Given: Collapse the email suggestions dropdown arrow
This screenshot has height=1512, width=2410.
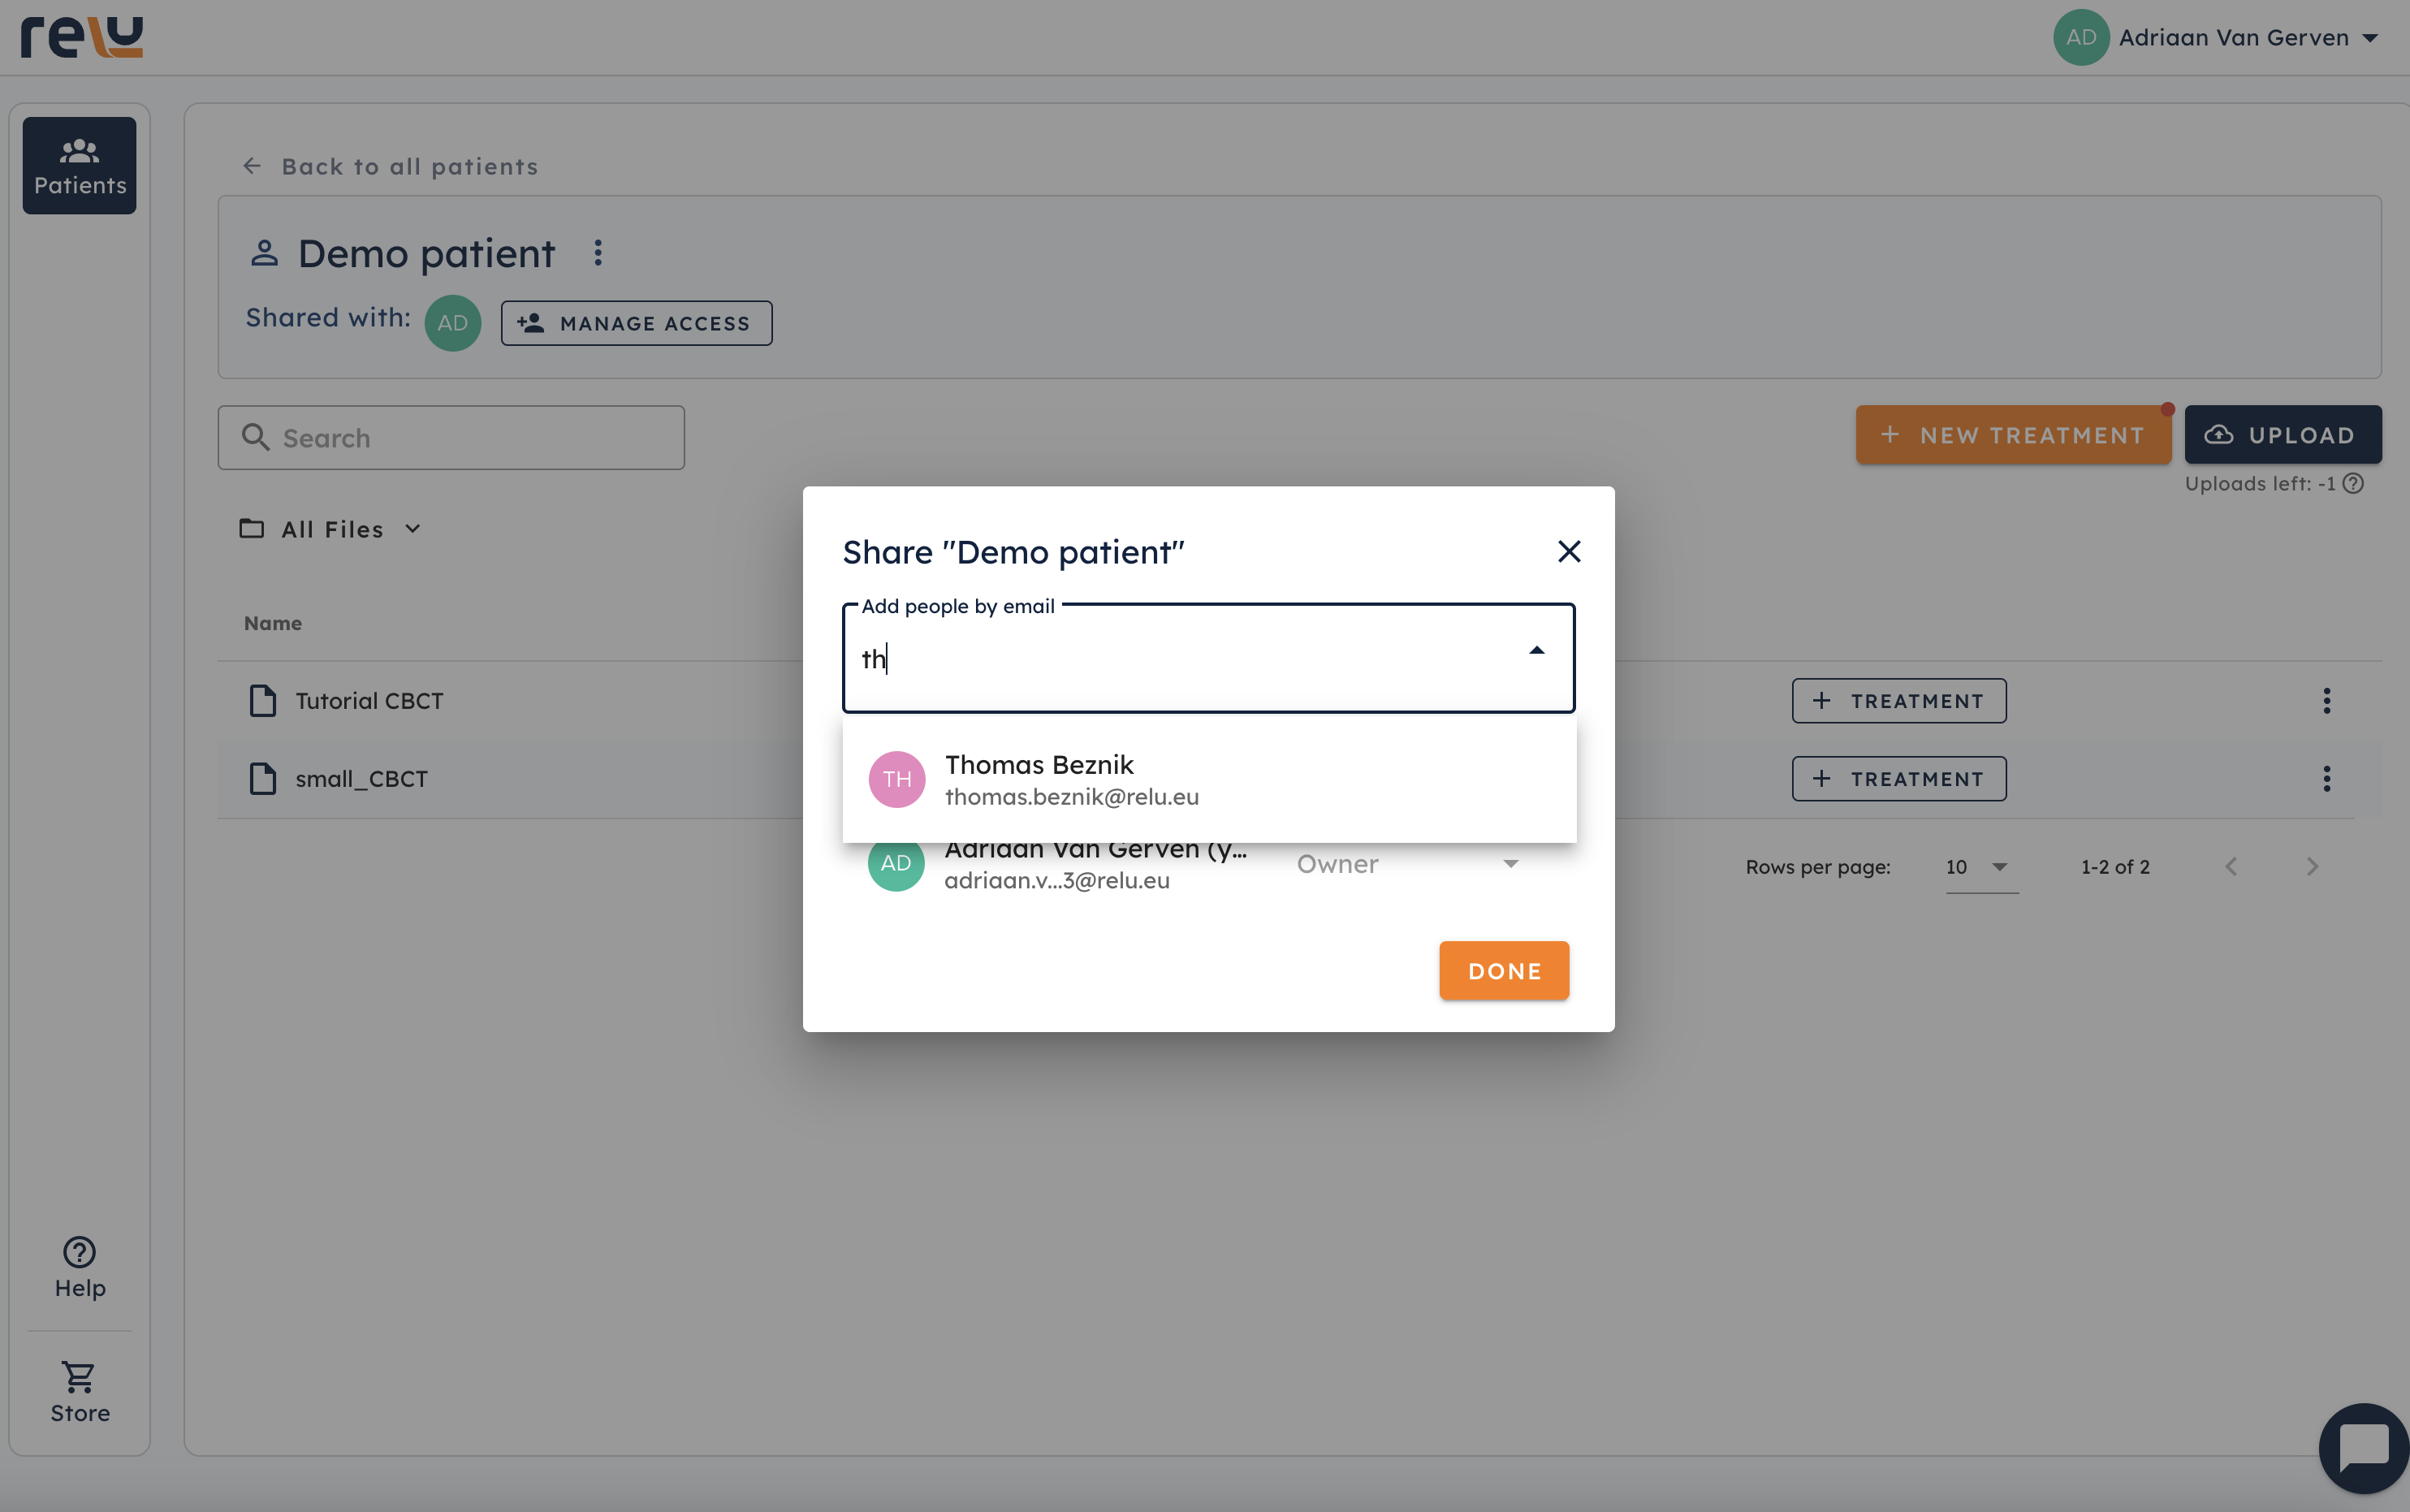Looking at the screenshot, I should click(x=1536, y=651).
